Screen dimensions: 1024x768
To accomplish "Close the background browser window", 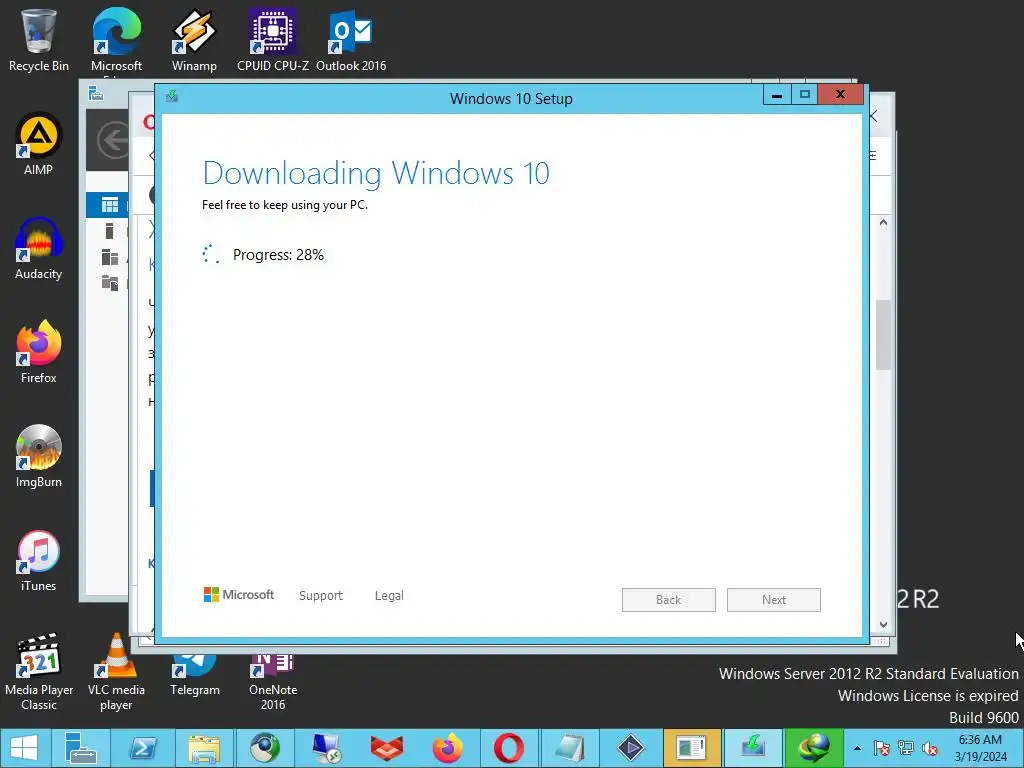I will (x=874, y=116).
